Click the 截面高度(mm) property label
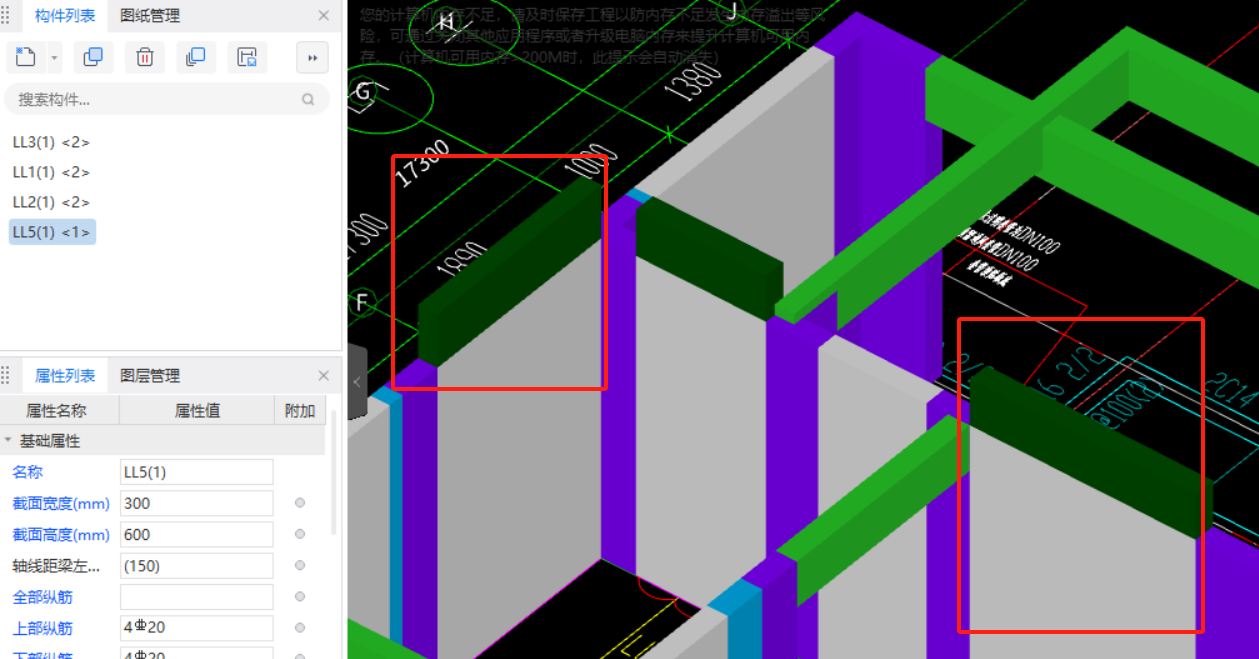Viewport: 1259px width, 659px height. tap(61, 535)
